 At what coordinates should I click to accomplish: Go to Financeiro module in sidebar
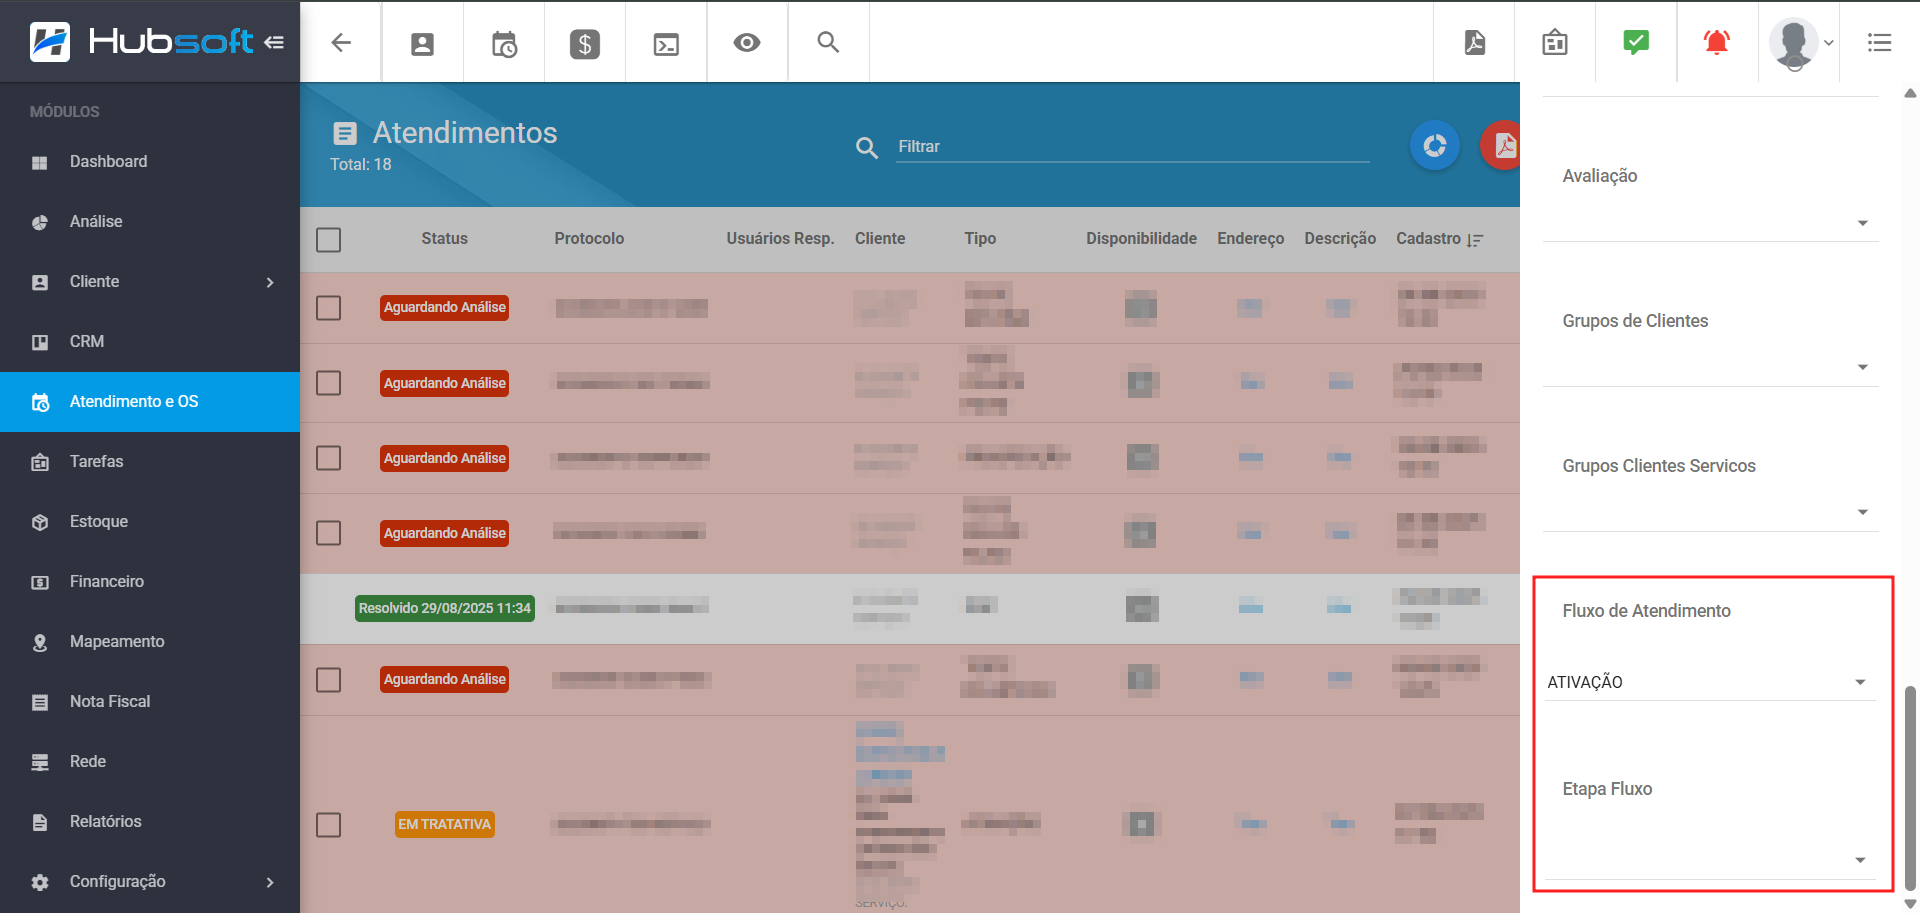click(106, 582)
